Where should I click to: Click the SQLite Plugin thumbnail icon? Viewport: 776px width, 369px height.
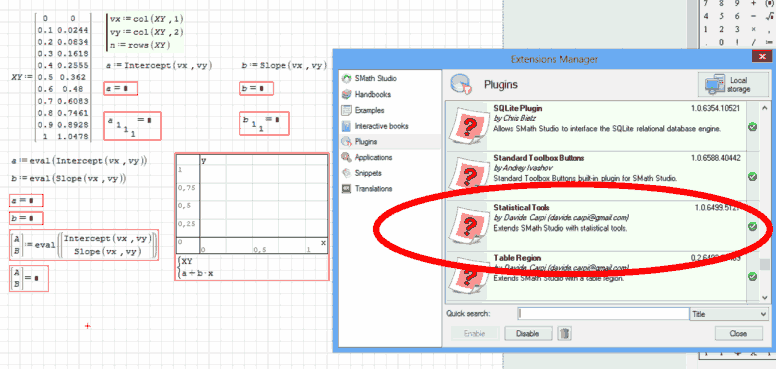tap(467, 125)
